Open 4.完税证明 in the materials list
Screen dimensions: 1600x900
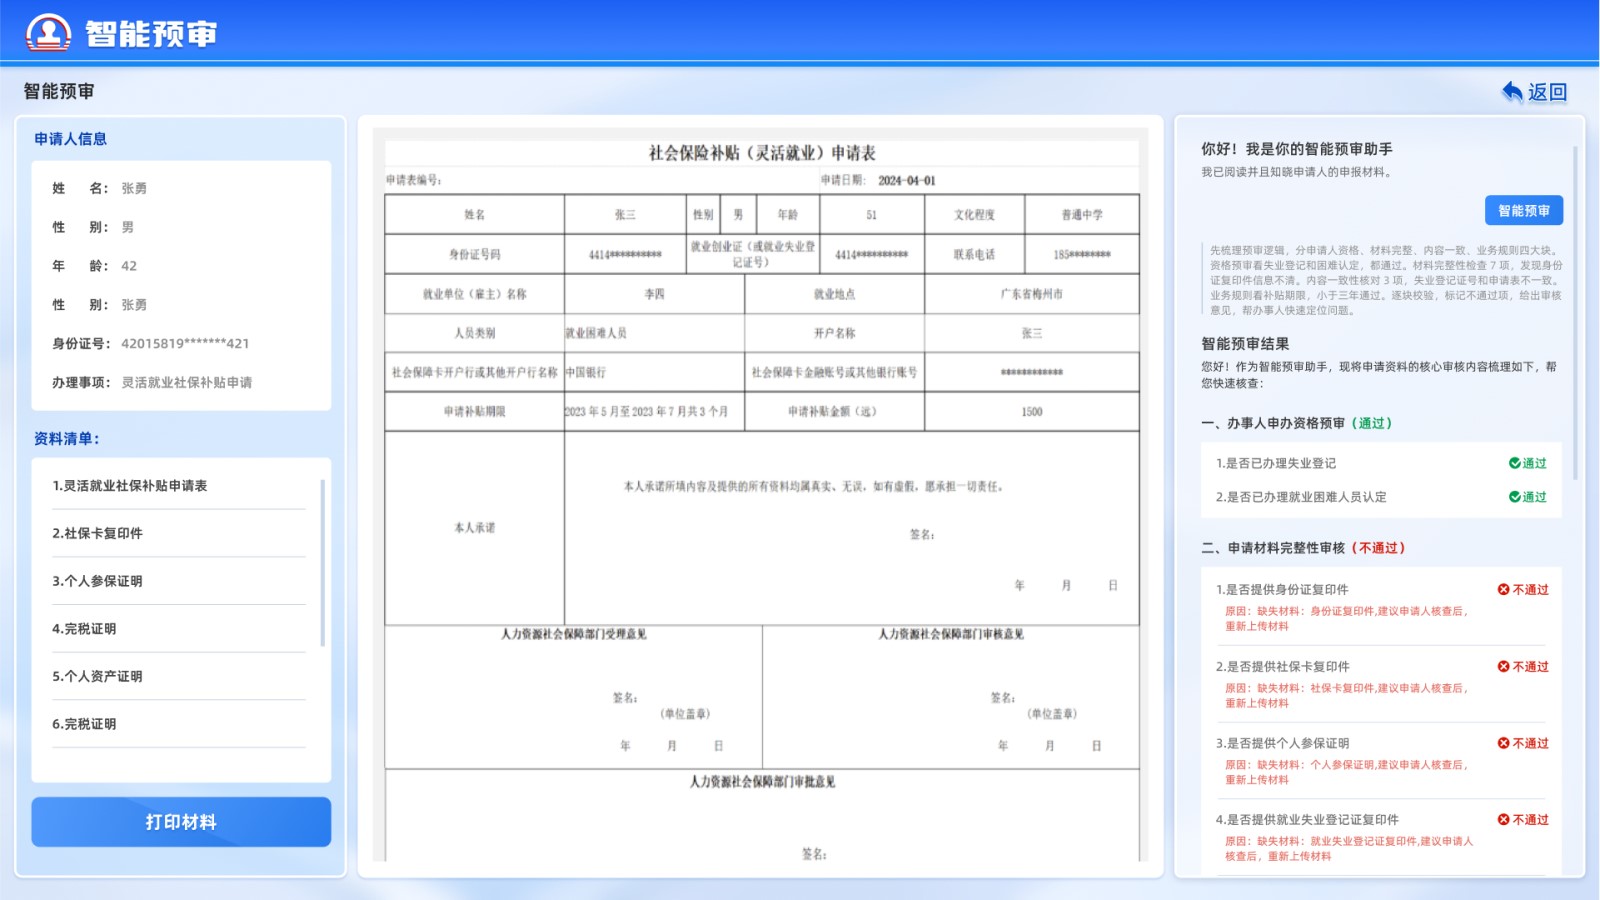point(85,629)
